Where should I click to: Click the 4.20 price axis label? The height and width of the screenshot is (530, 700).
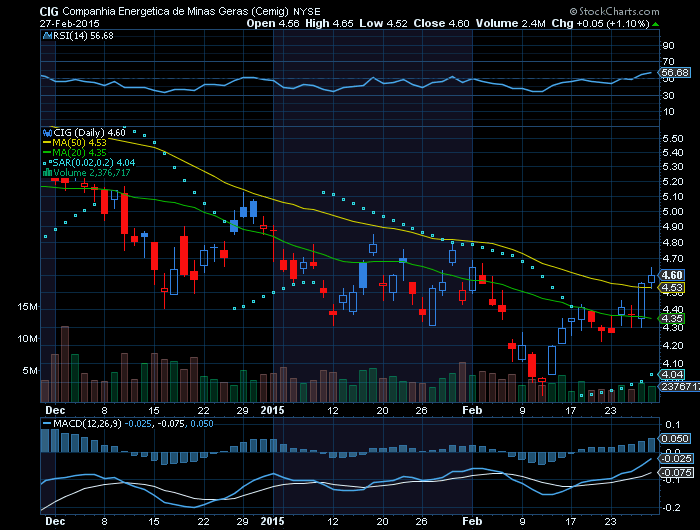point(673,346)
